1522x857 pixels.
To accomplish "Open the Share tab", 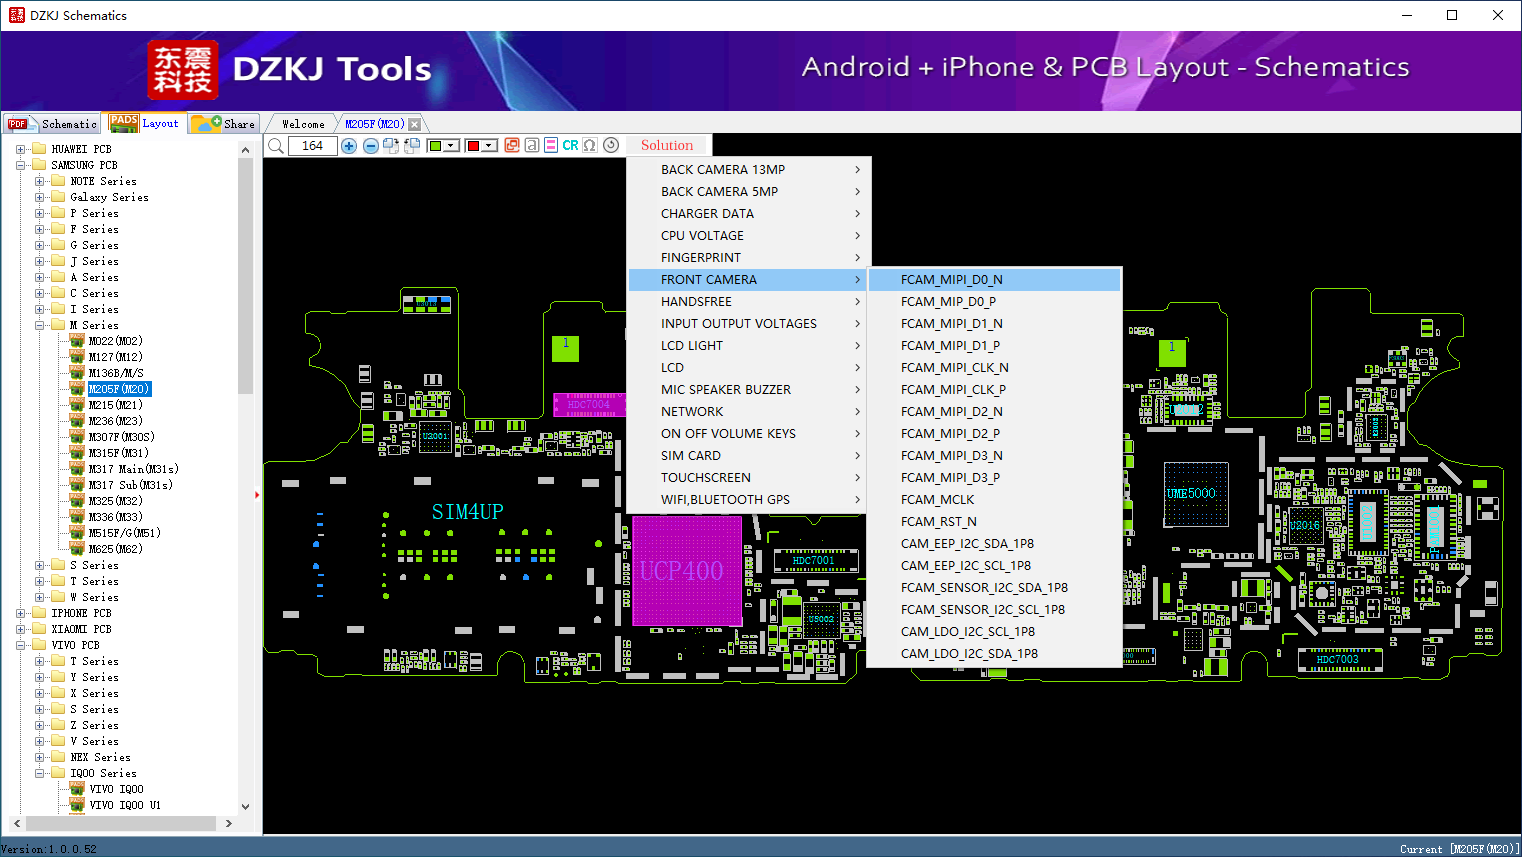I will 224,124.
